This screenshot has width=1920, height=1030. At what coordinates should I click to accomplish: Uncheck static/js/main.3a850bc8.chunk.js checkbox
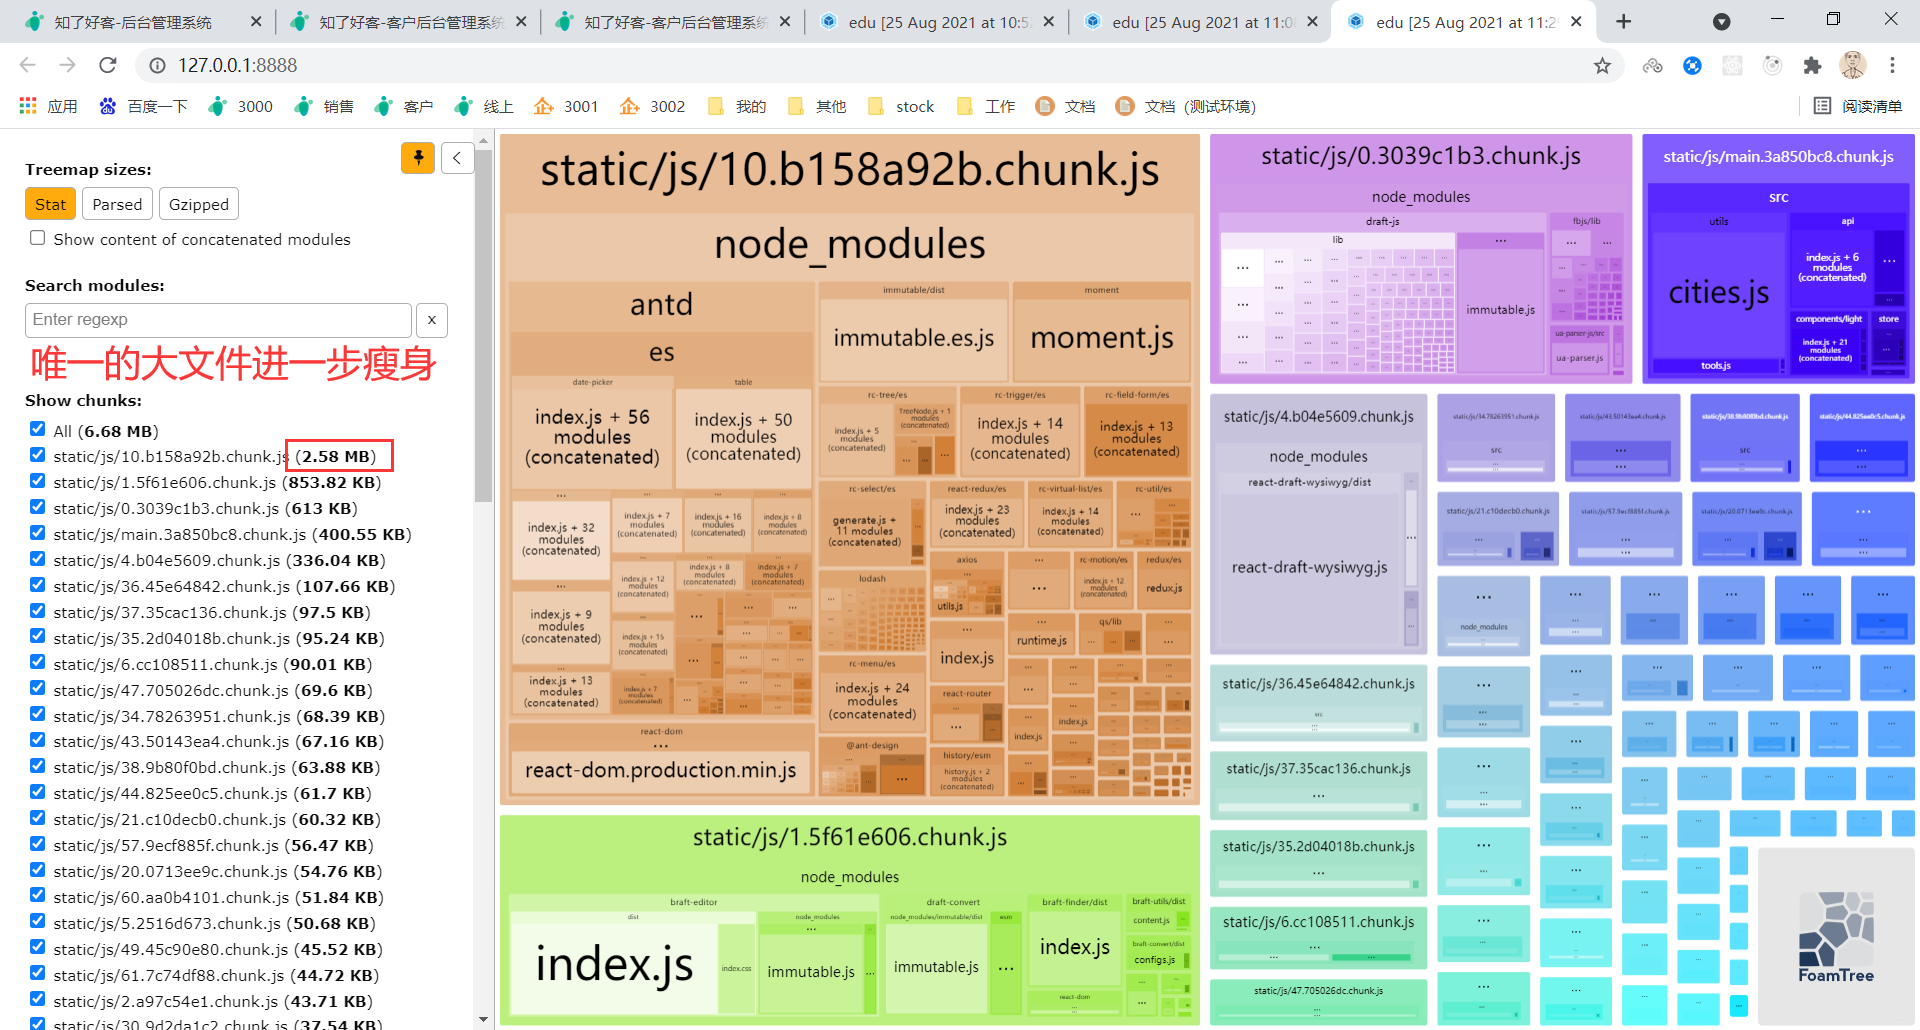tap(38, 533)
